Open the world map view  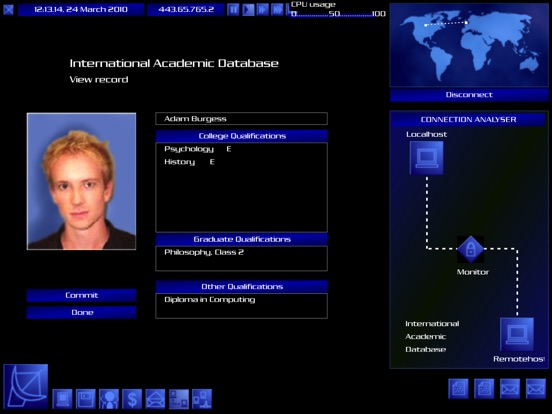[469, 45]
